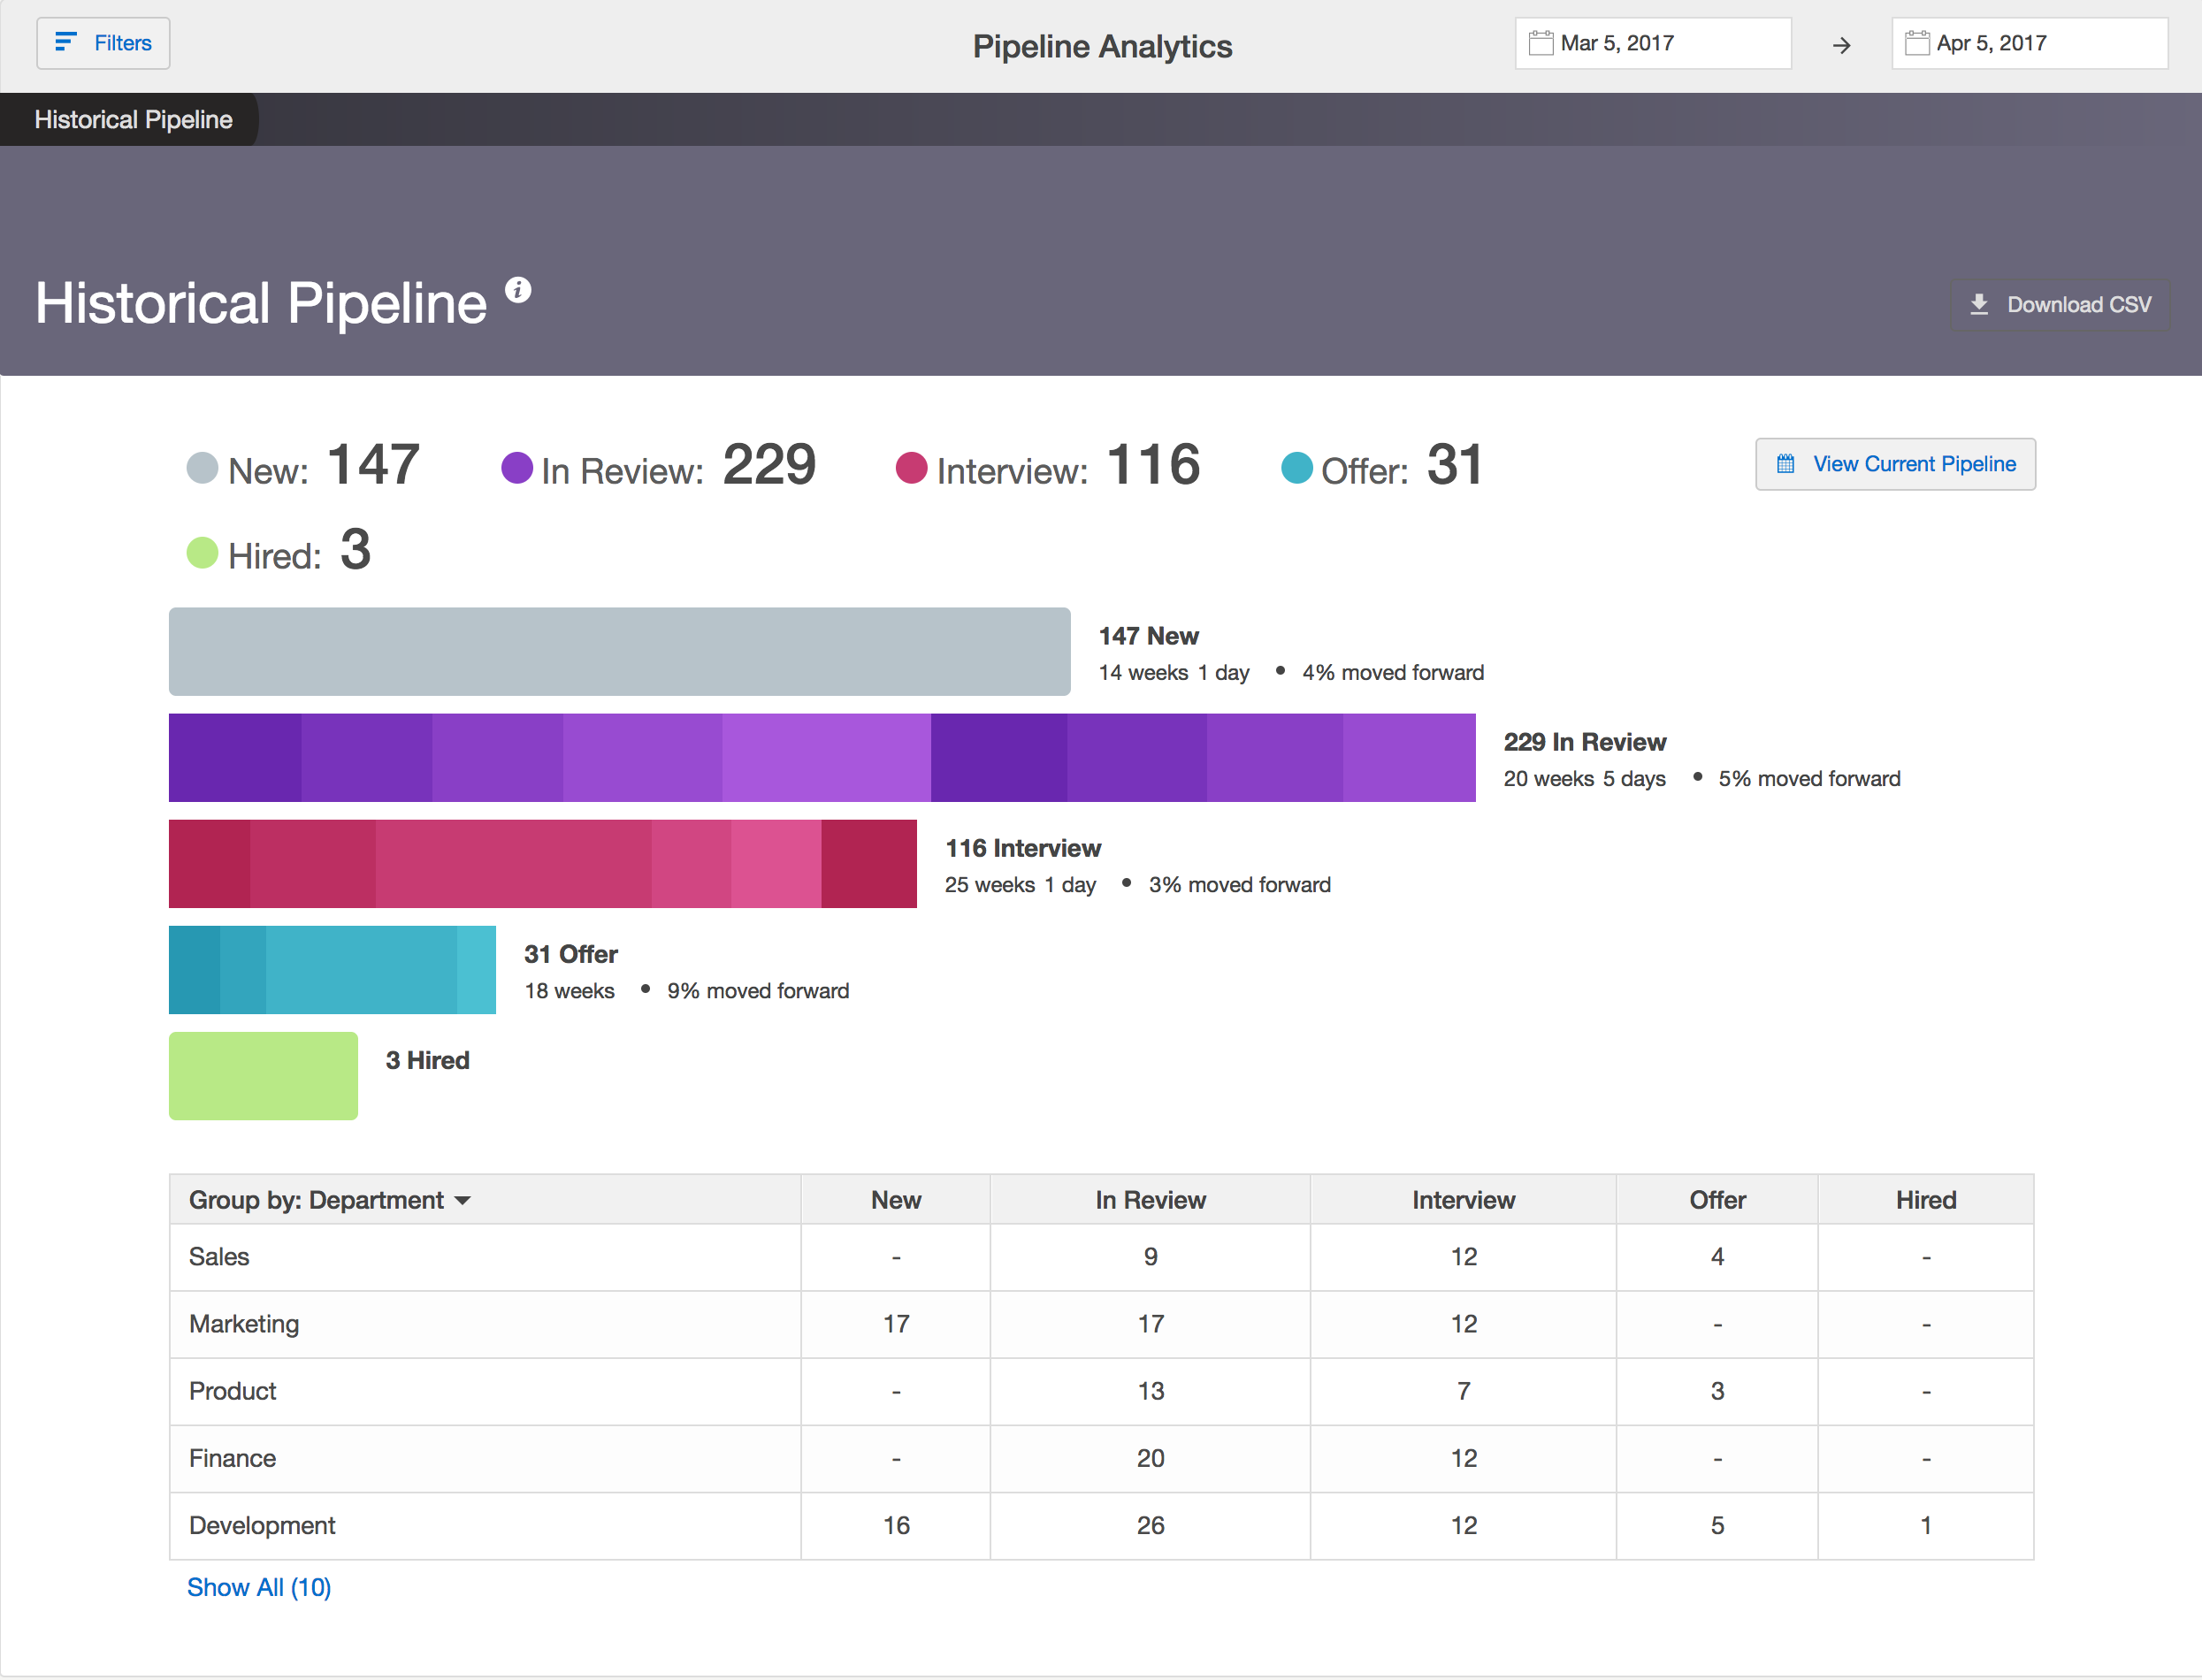Open the Group by Department dropdown

[x=330, y=1200]
